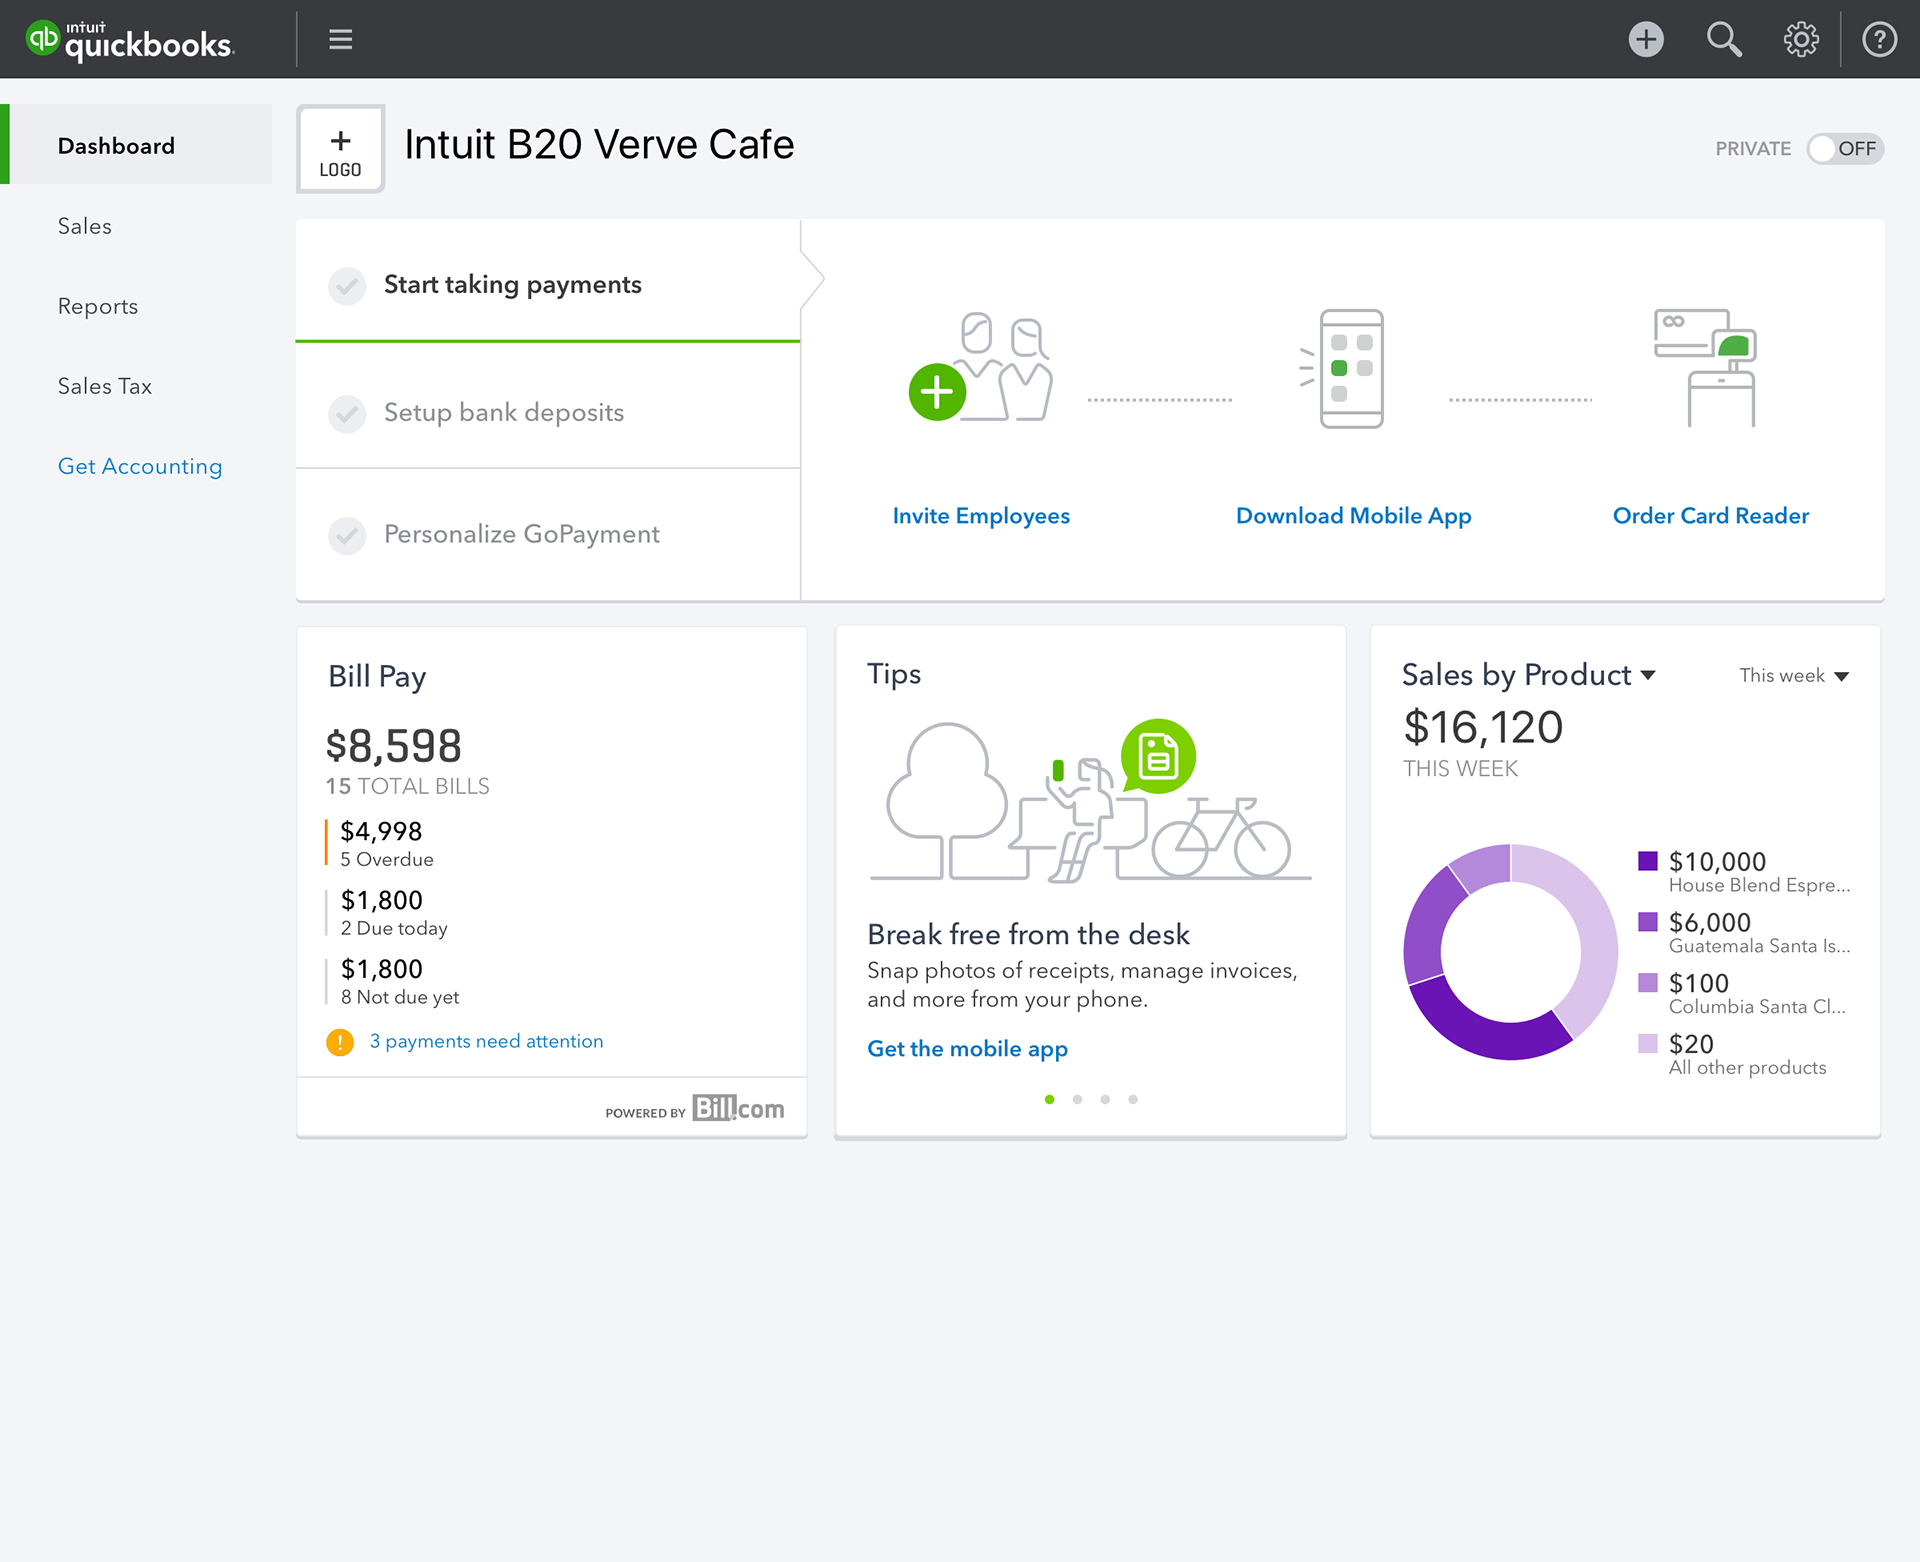
Task: Click the Bill.com logo
Action: 738,1108
